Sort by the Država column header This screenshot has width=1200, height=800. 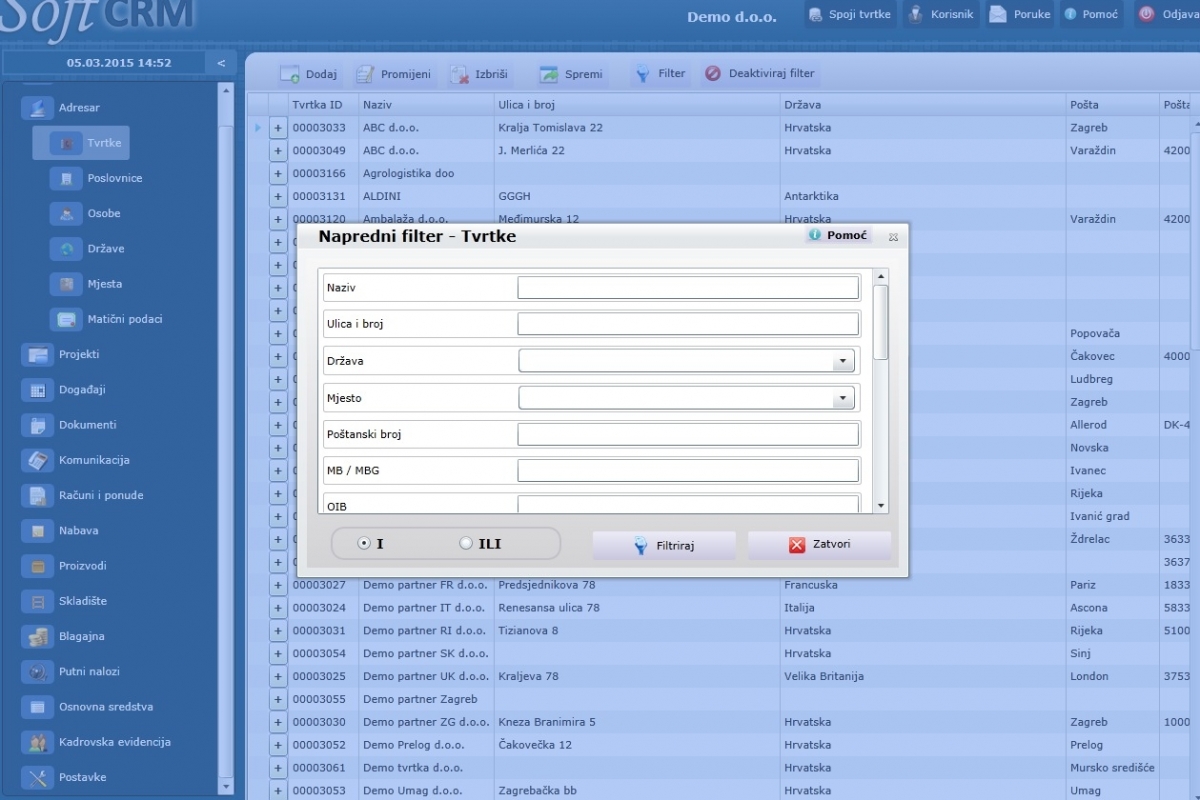click(923, 105)
